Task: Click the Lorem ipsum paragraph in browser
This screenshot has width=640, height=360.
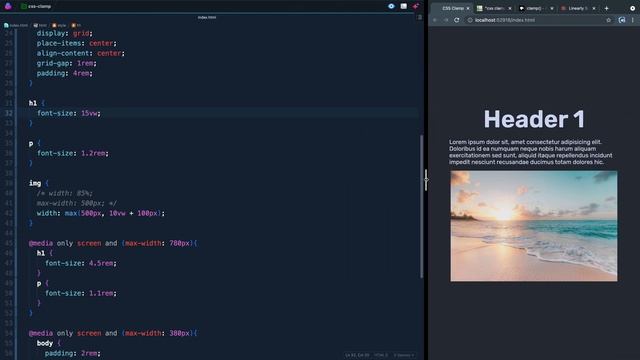Action: coord(531,152)
